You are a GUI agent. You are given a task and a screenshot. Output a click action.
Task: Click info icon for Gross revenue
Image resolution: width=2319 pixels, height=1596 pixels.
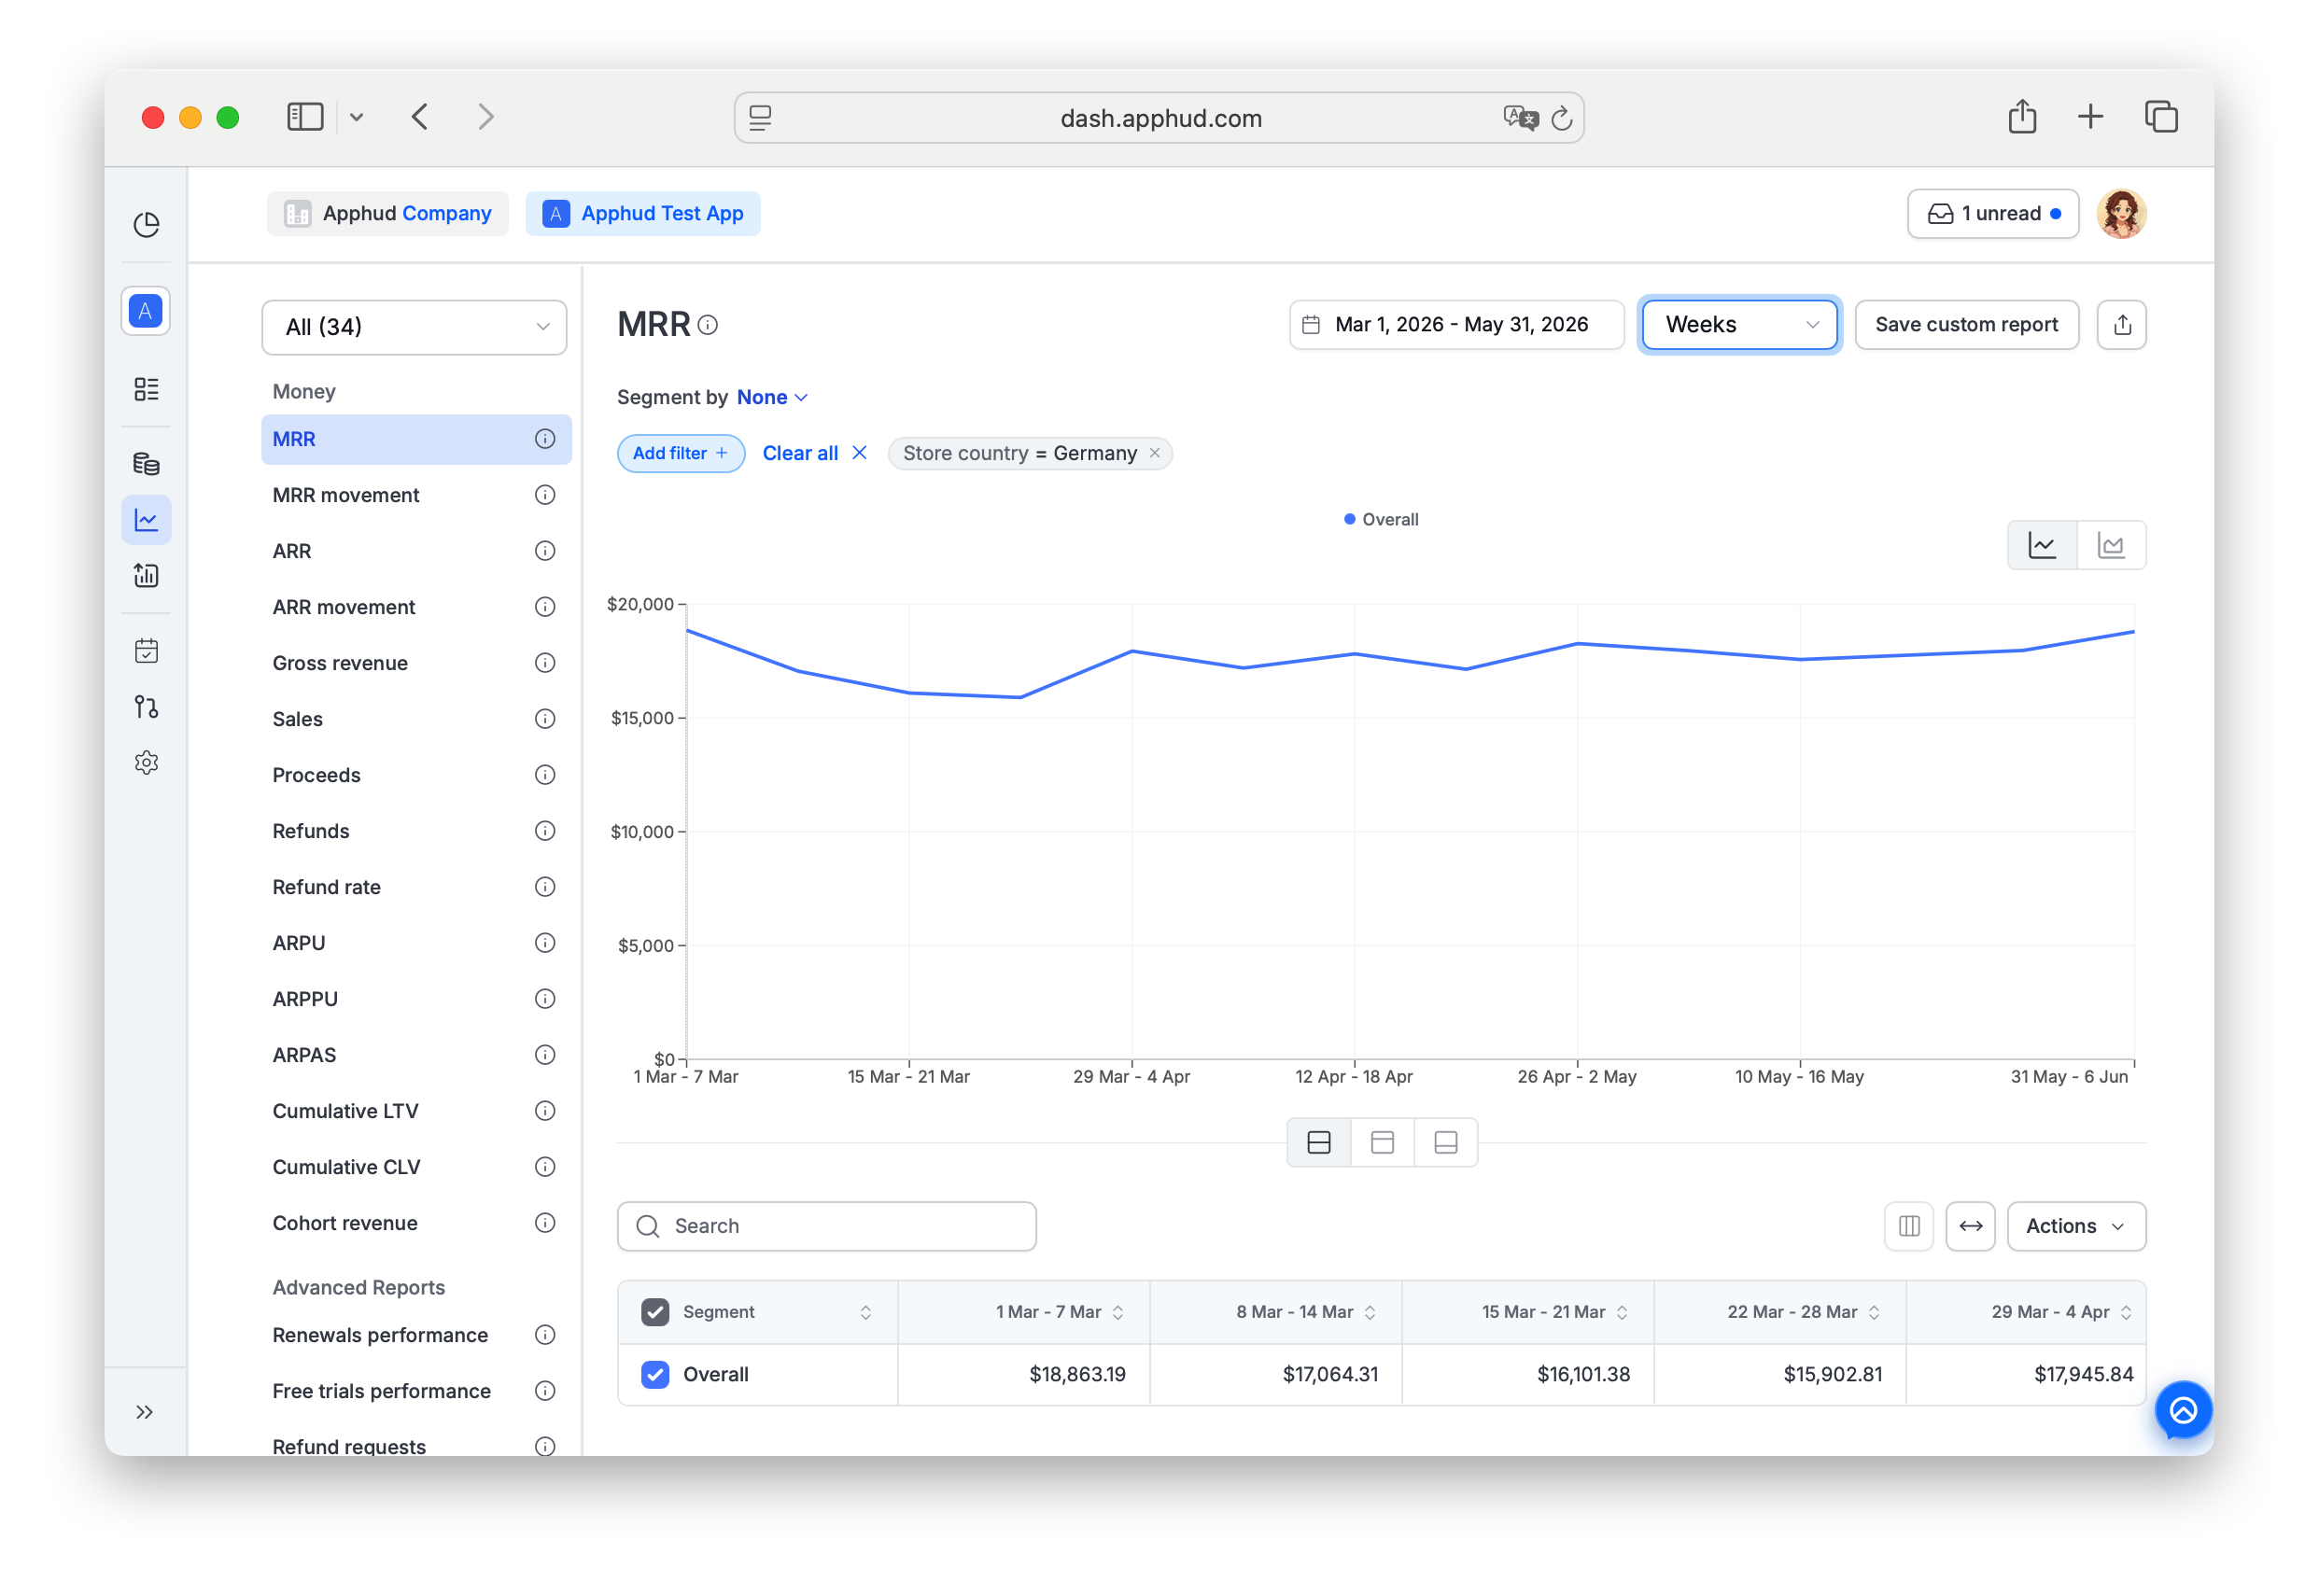pyautogui.click(x=545, y=663)
